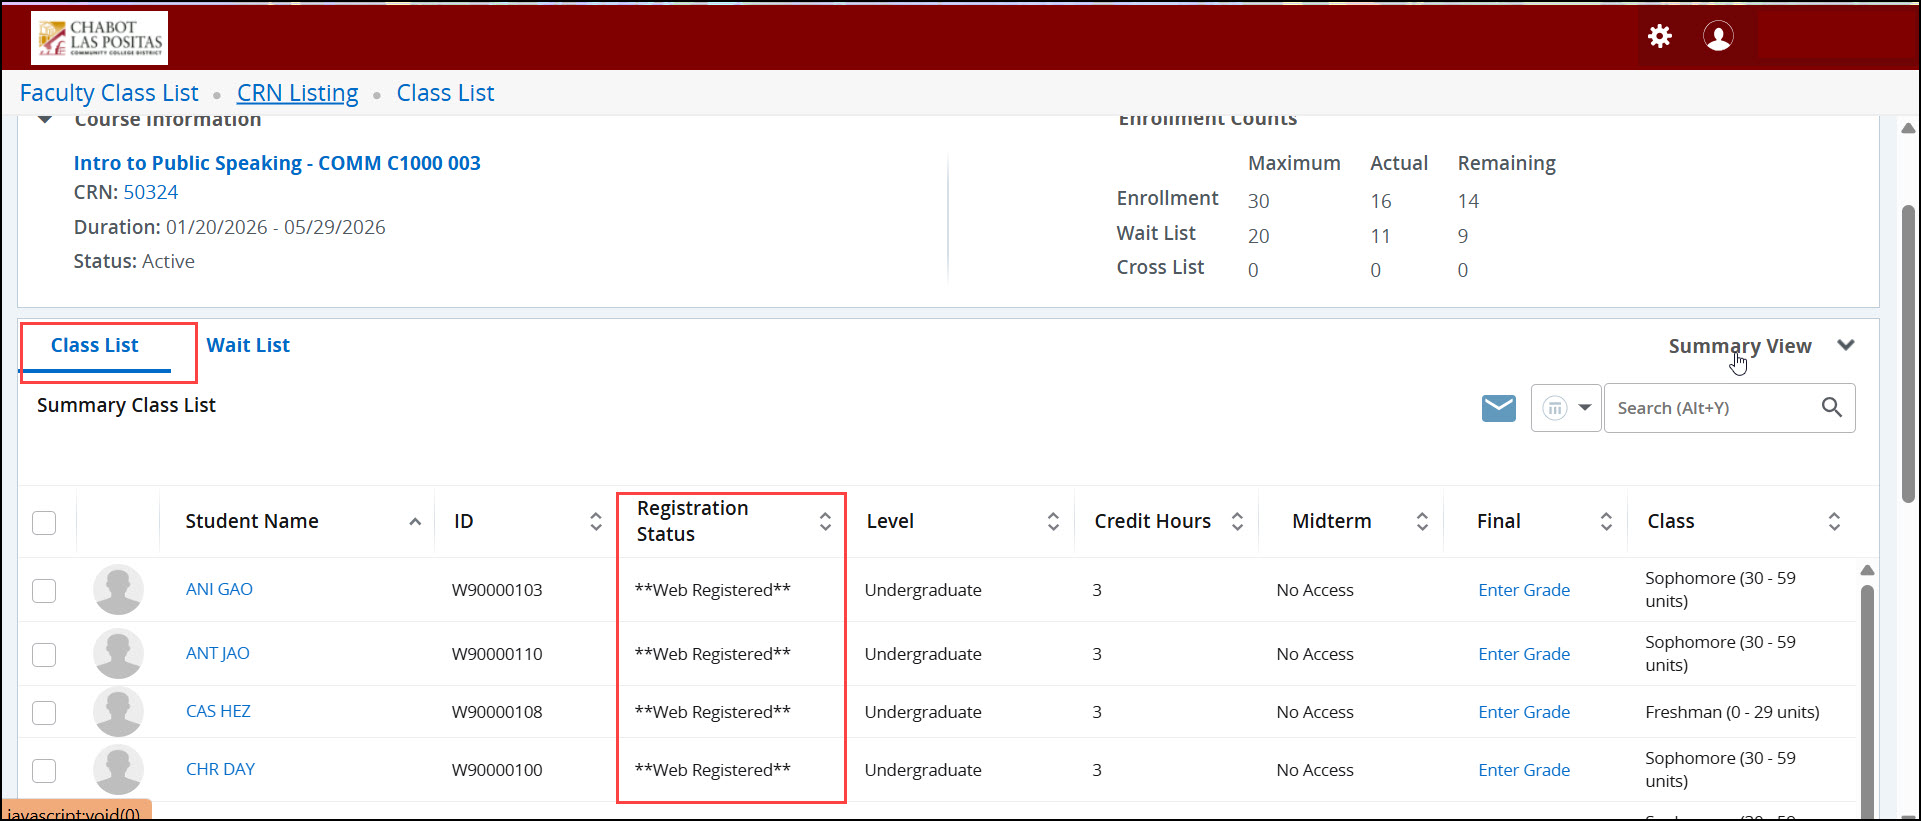1921x821 pixels.
Task: Collapse the Course Information section
Action: [45, 120]
